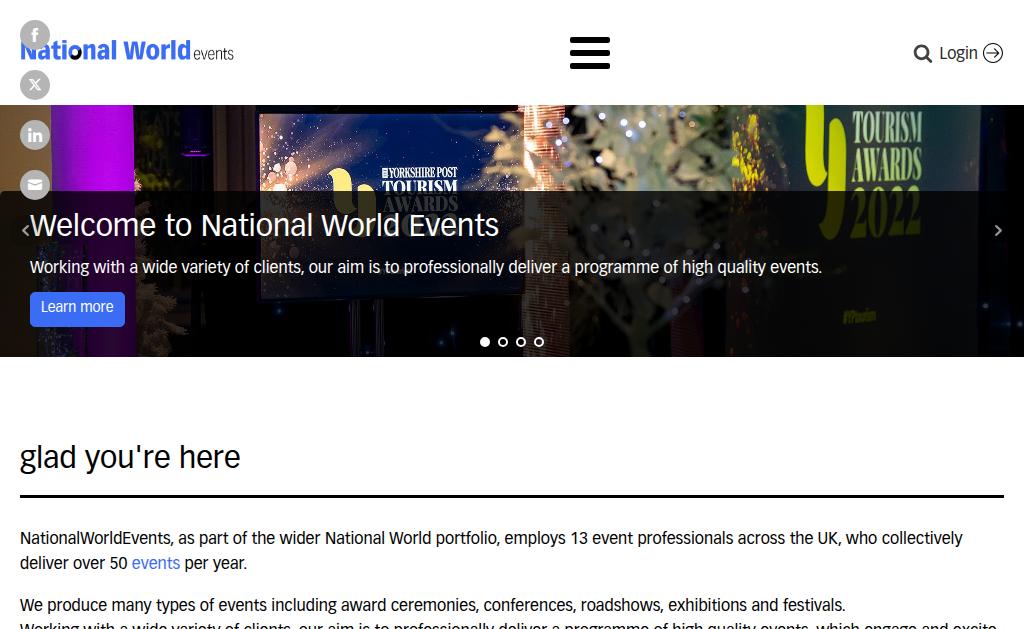The width and height of the screenshot is (1024, 629).
Task: Click the login arrow circle icon
Action: (x=993, y=53)
